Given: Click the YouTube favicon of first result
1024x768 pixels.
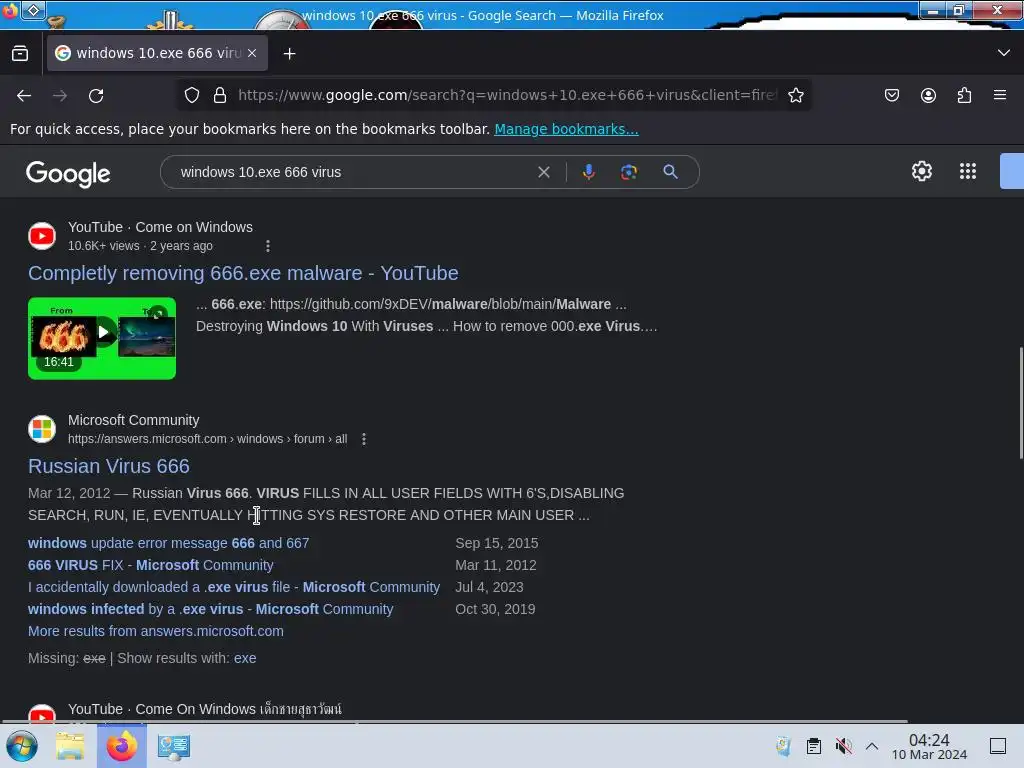Looking at the screenshot, I should coord(42,236).
